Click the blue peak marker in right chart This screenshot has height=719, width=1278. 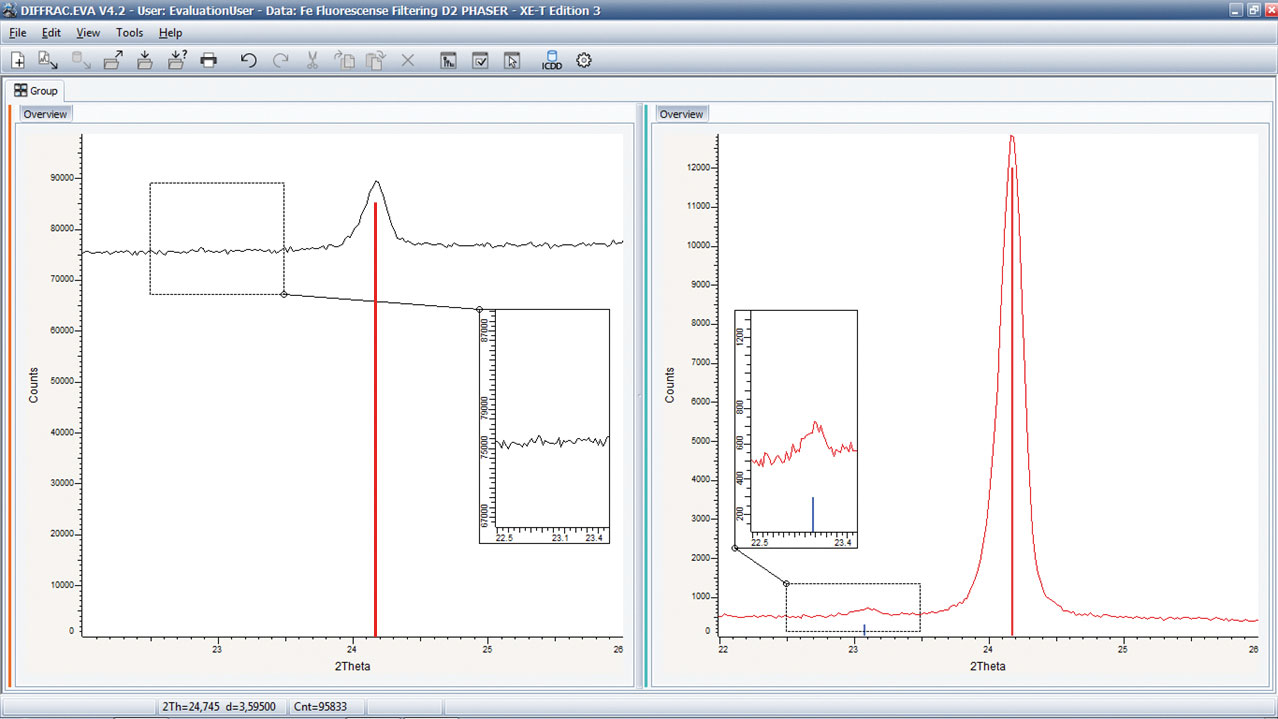point(864,629)
